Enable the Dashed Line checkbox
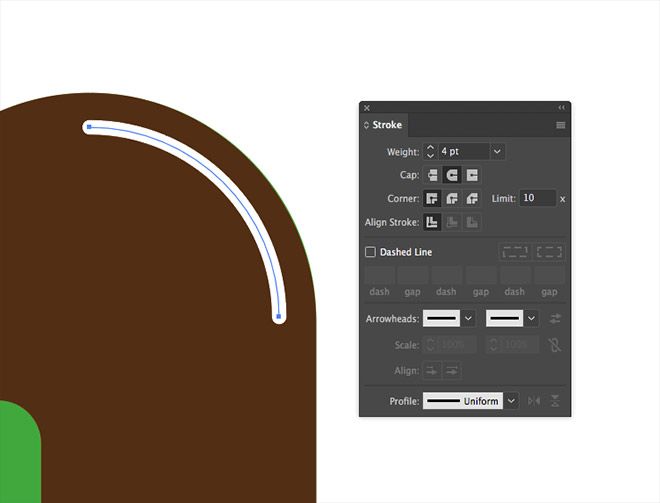 click(x=370, y=252)
